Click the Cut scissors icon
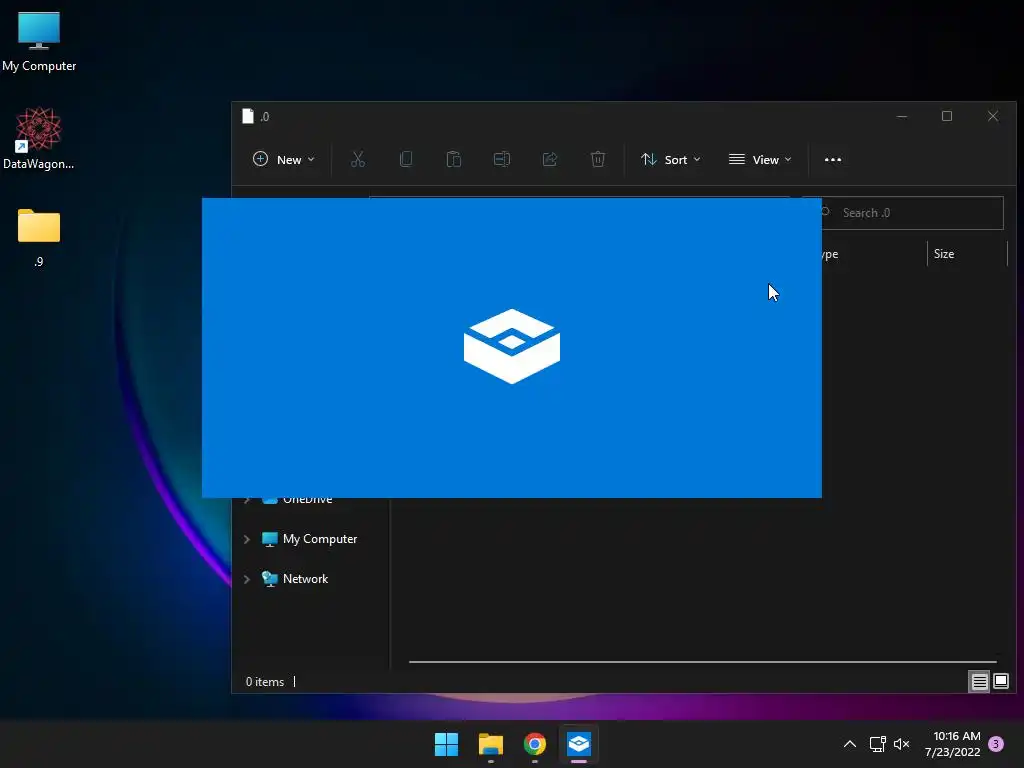Screen dimensions: 1024x768 (358, 159)
